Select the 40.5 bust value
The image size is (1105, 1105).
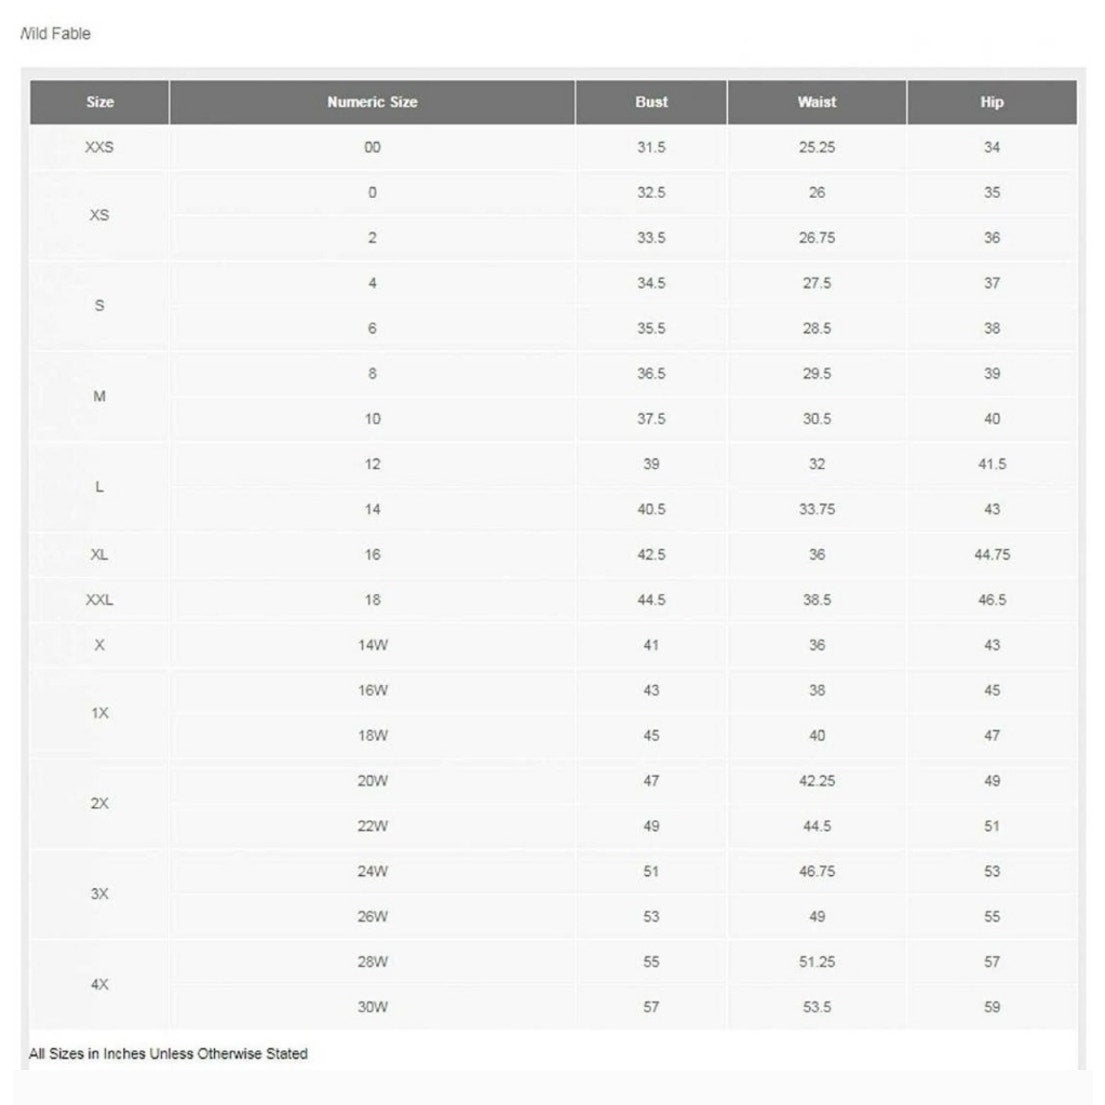point(651,510)
